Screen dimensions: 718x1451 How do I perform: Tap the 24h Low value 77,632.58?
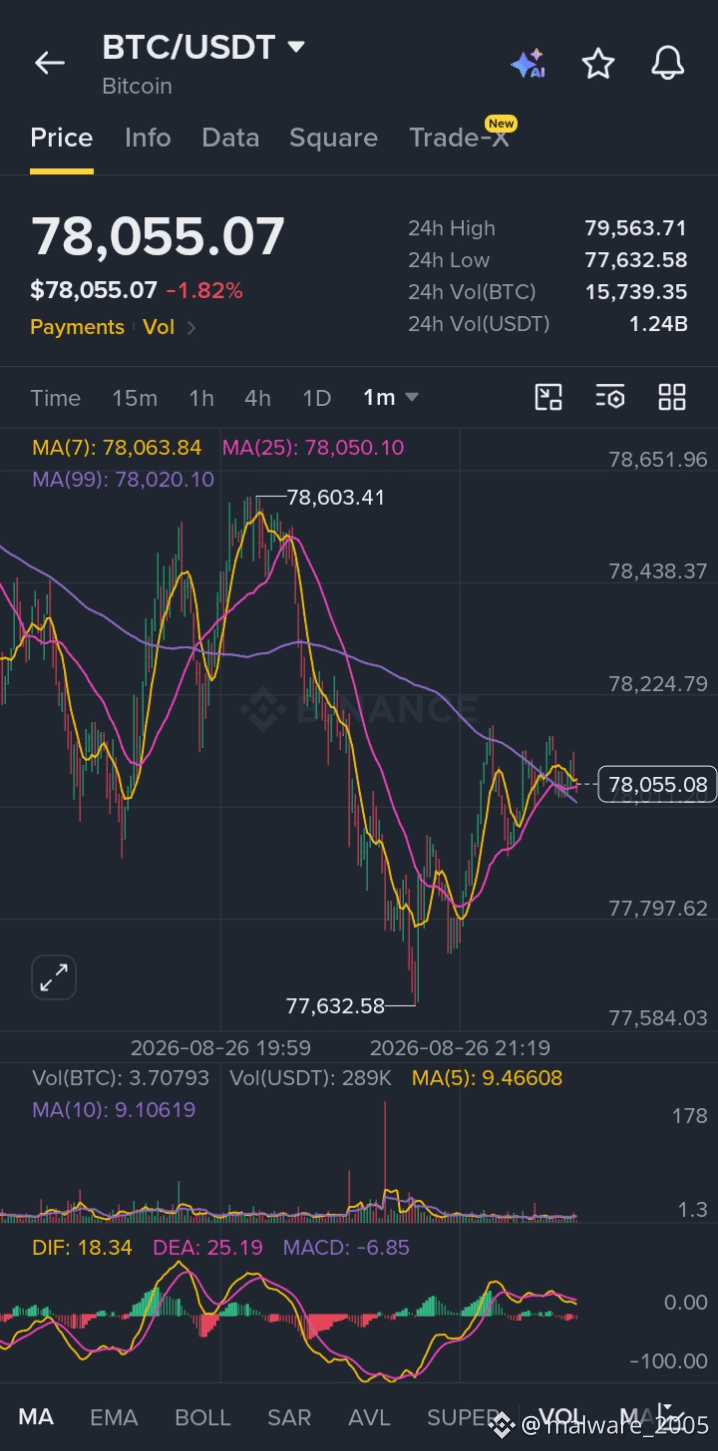coord(636,260)
